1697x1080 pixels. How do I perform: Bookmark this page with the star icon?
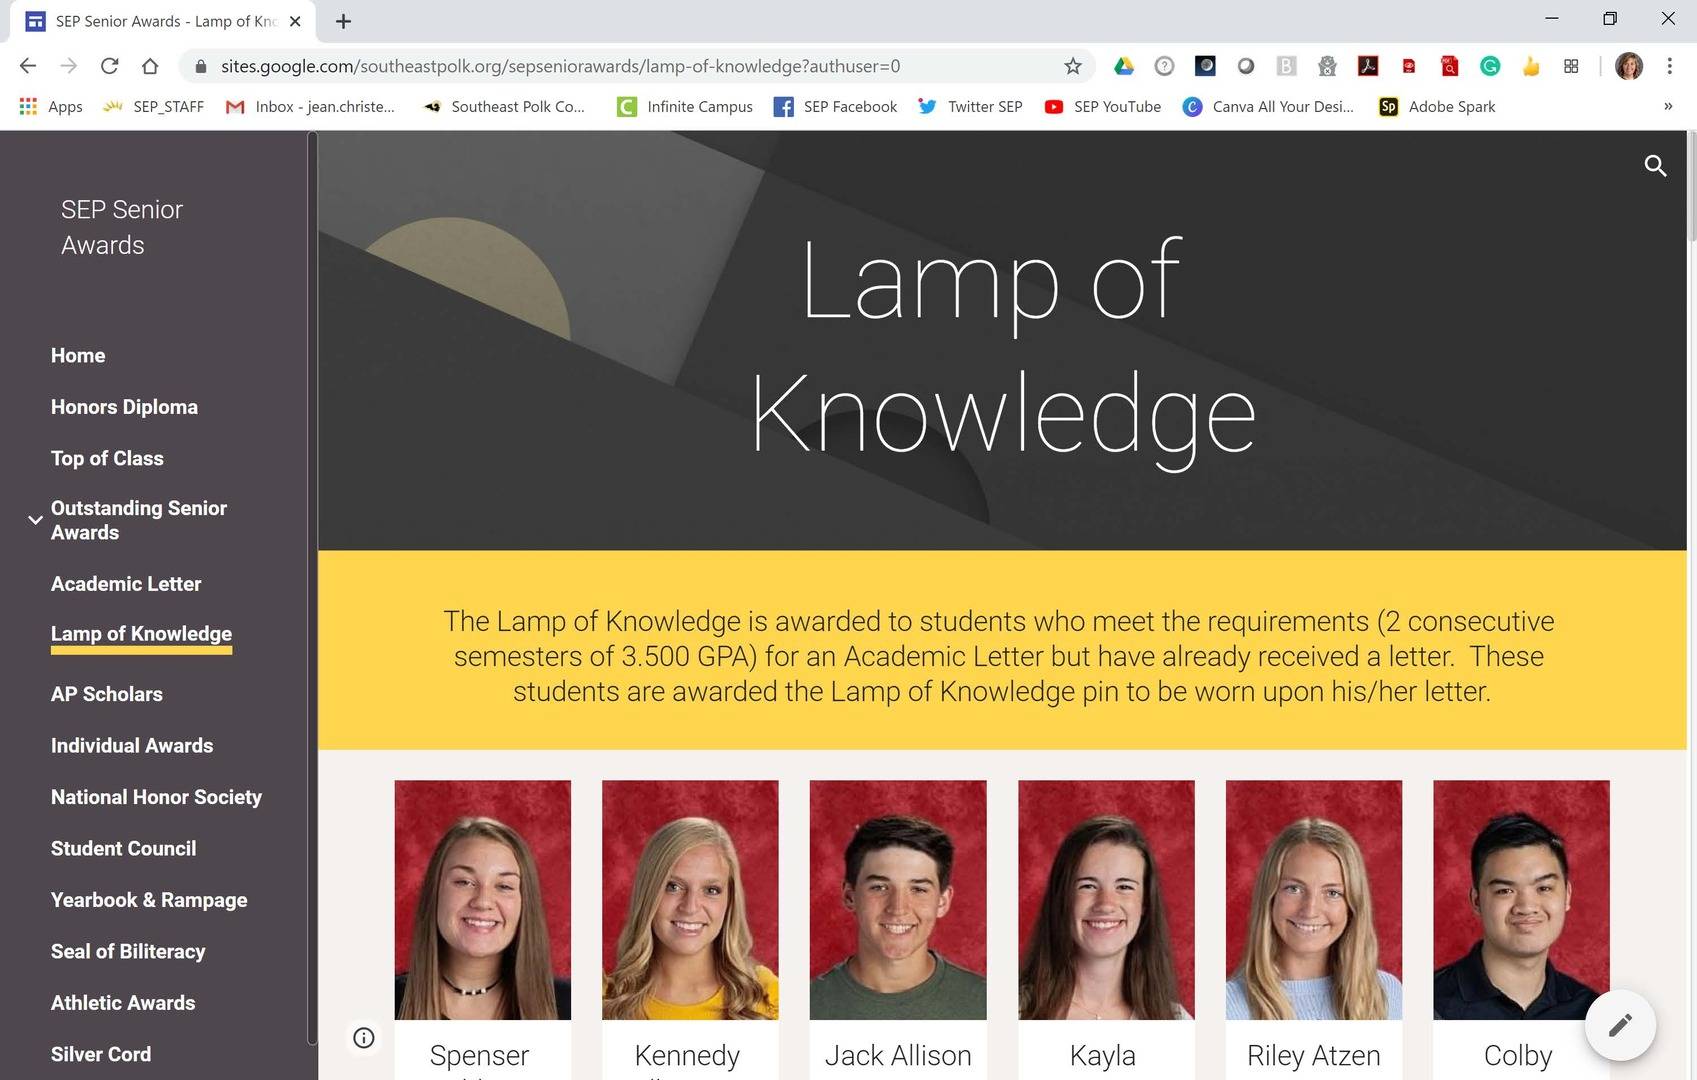[x=1072, y=66]
